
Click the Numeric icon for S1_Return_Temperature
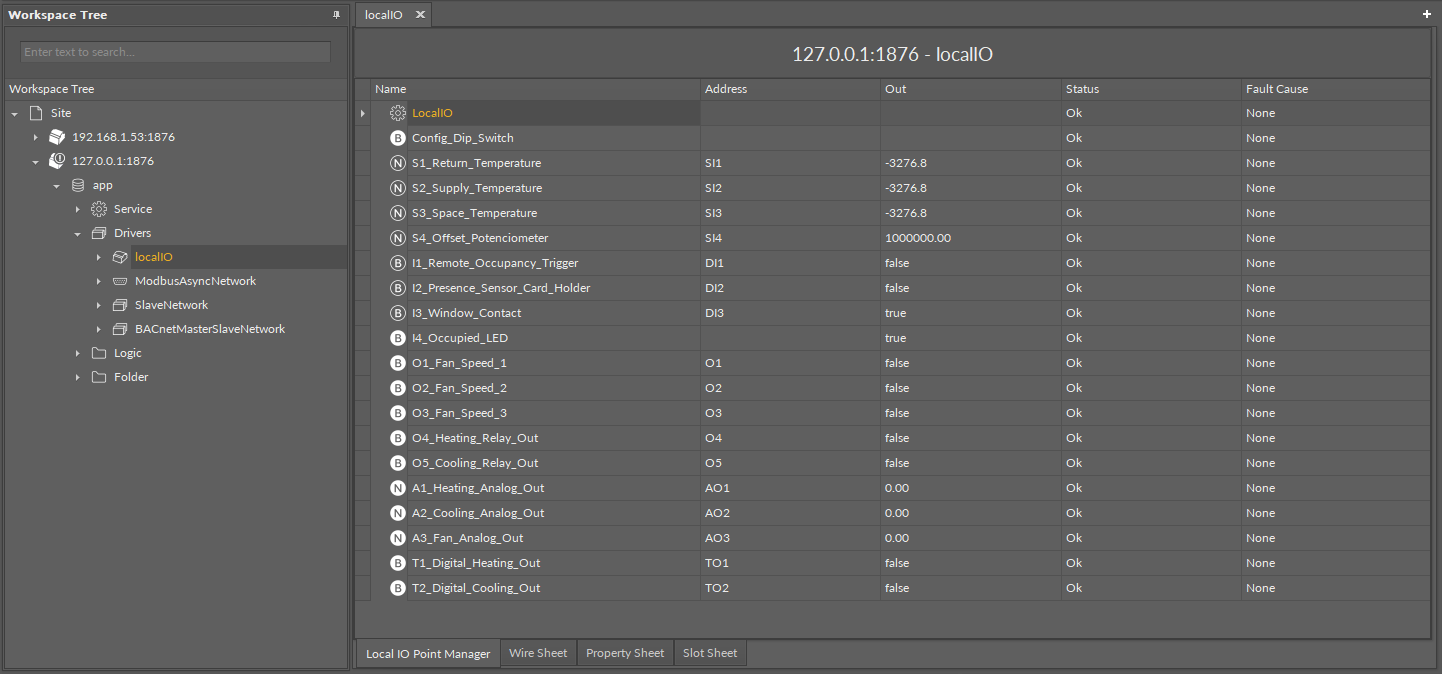(397, 163)
